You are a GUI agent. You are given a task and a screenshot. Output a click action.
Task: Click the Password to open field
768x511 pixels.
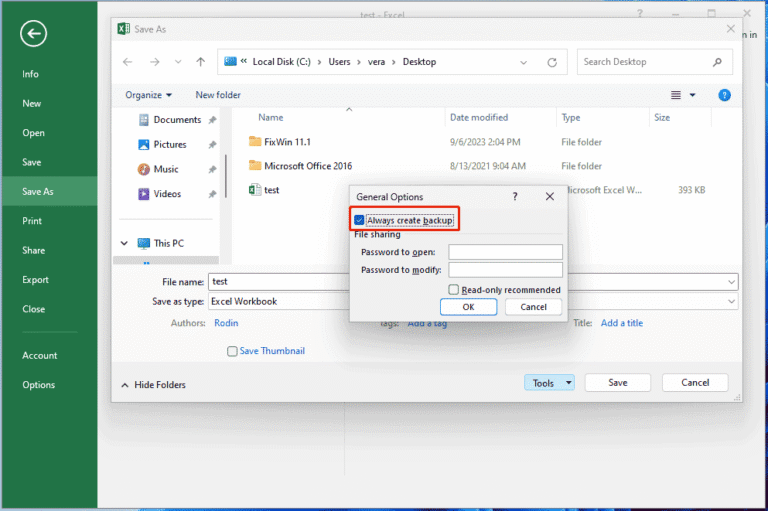505,252
